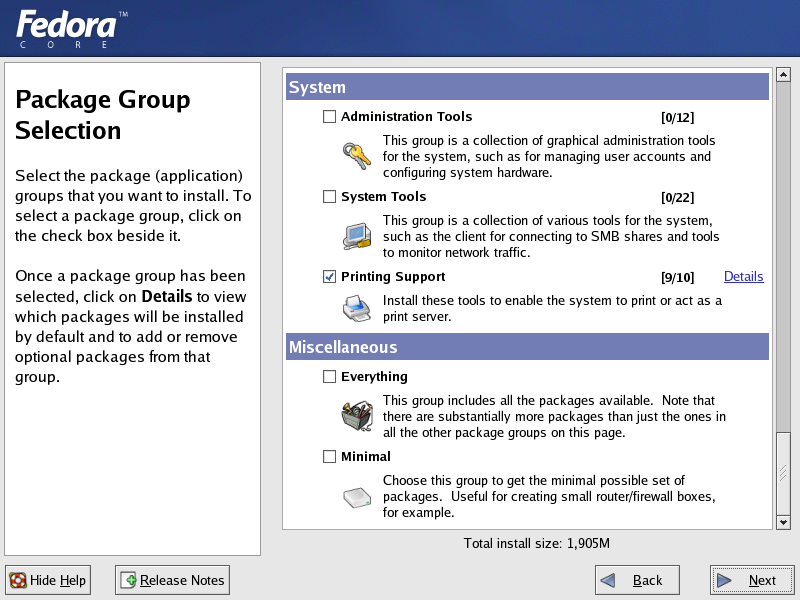
Task: Click the package list scrollbar thumb
Action: tap(783, 473)
